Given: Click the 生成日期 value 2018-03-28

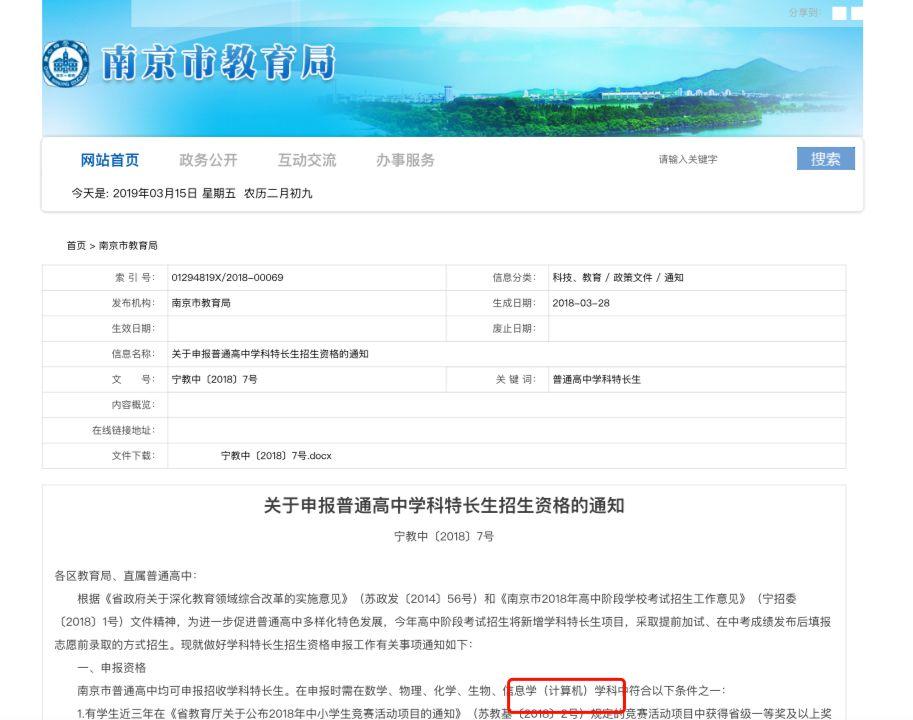Looking at the screenshot, I should (x=581, y=303).
